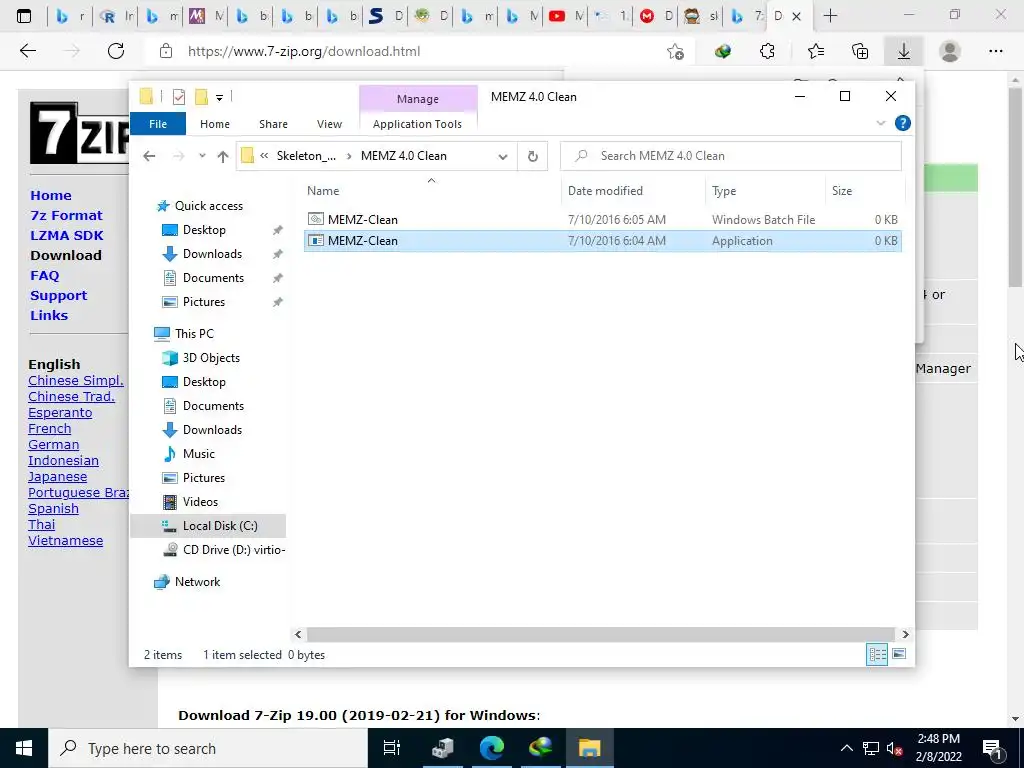The width and height of the screenshot is (1024, 768).
Task: Select Local Disk (C:) in navigation pane
Action: point(219,526)
